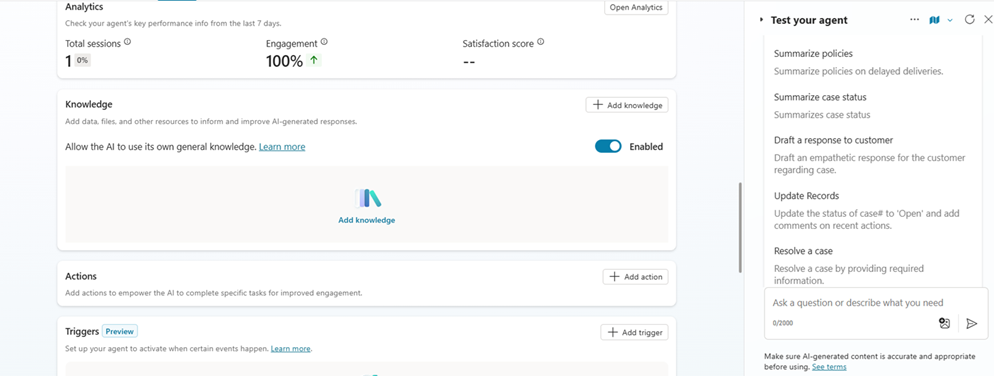Collapse the Test your agent panel arrow
994x376 pixels.
tap(761, 20)
